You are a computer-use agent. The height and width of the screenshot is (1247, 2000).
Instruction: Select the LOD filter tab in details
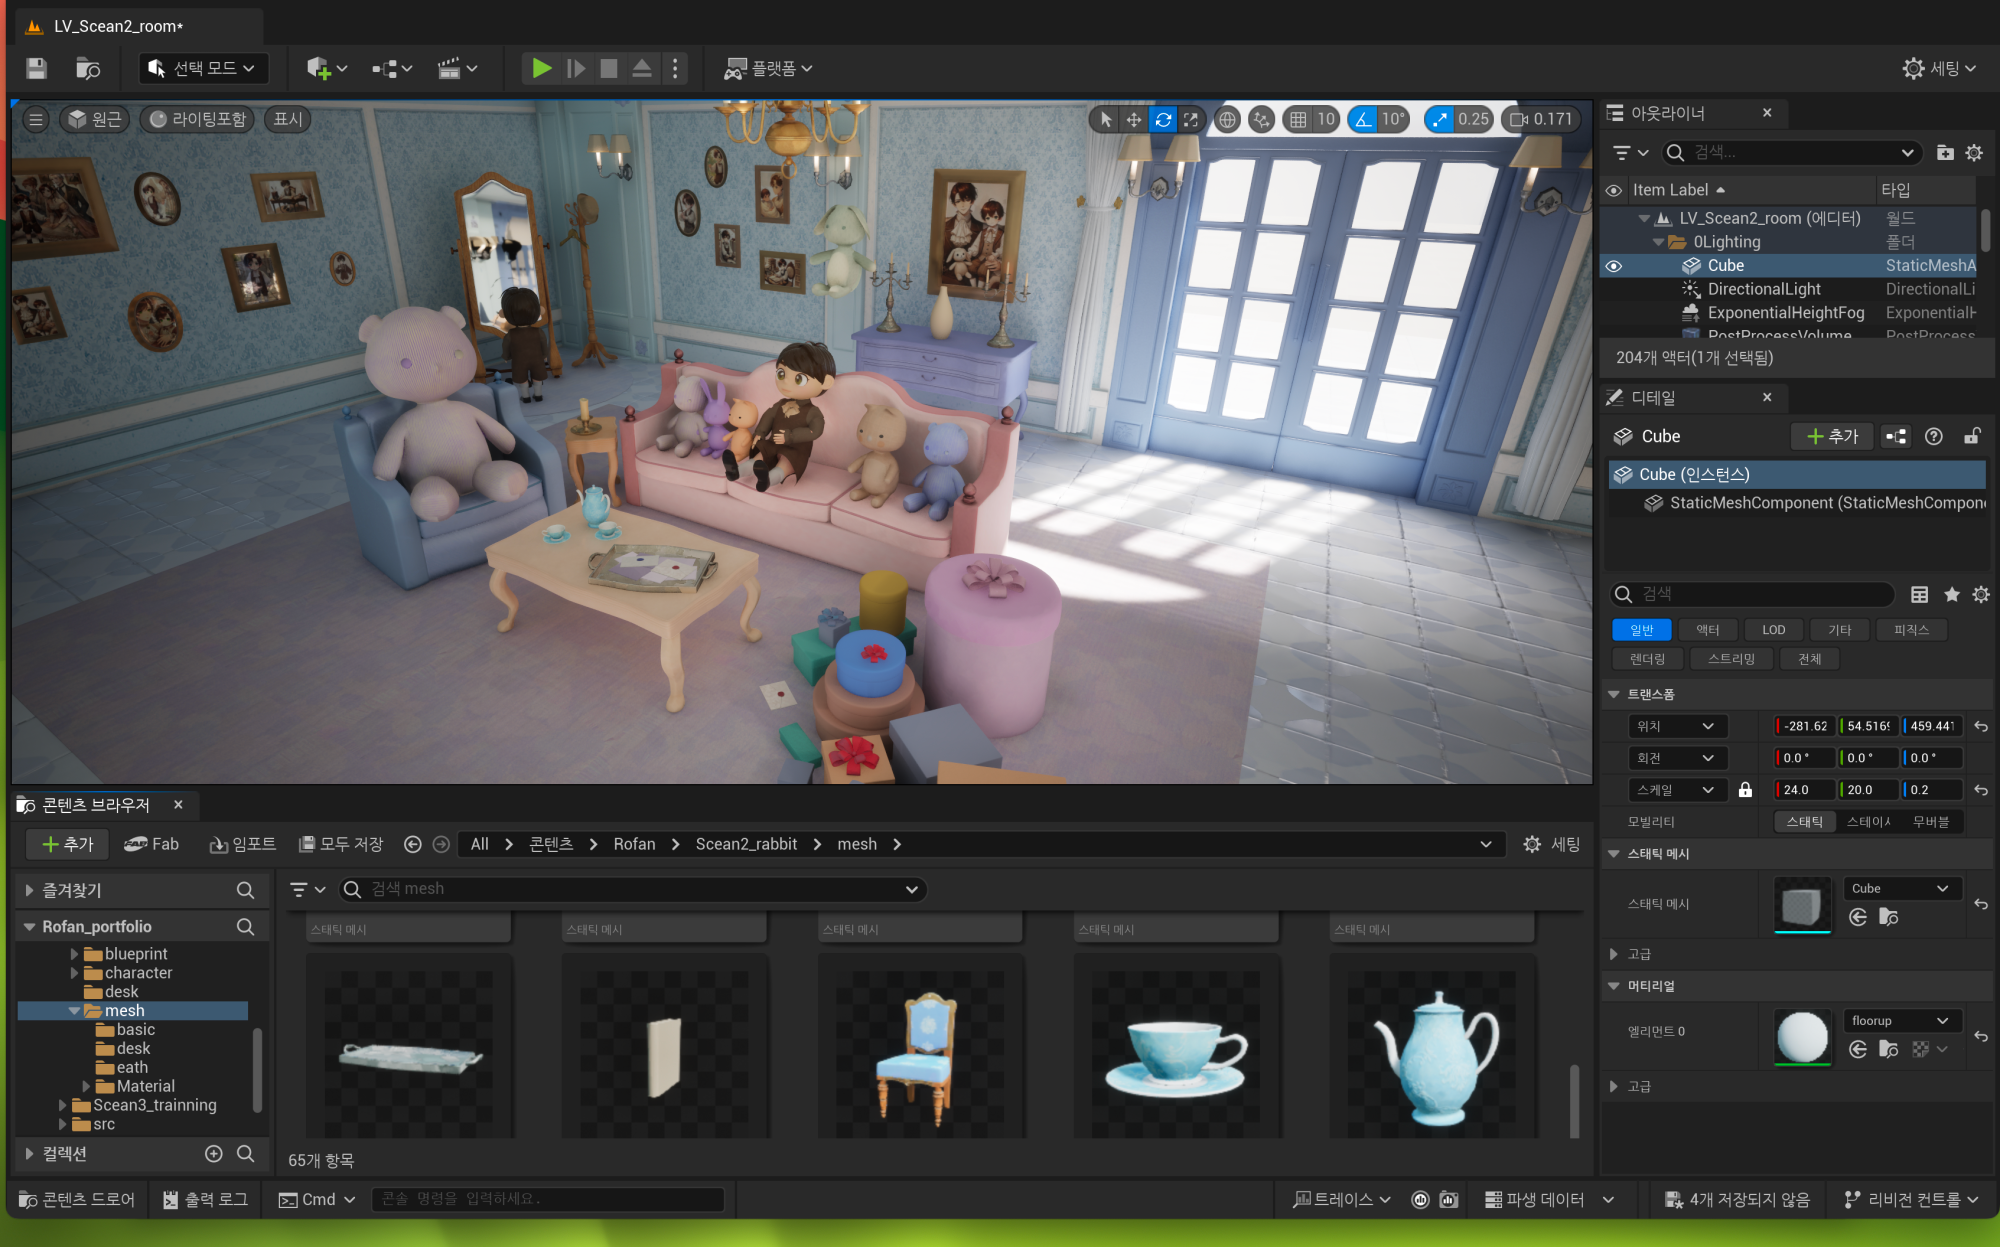click(1773, 630)
